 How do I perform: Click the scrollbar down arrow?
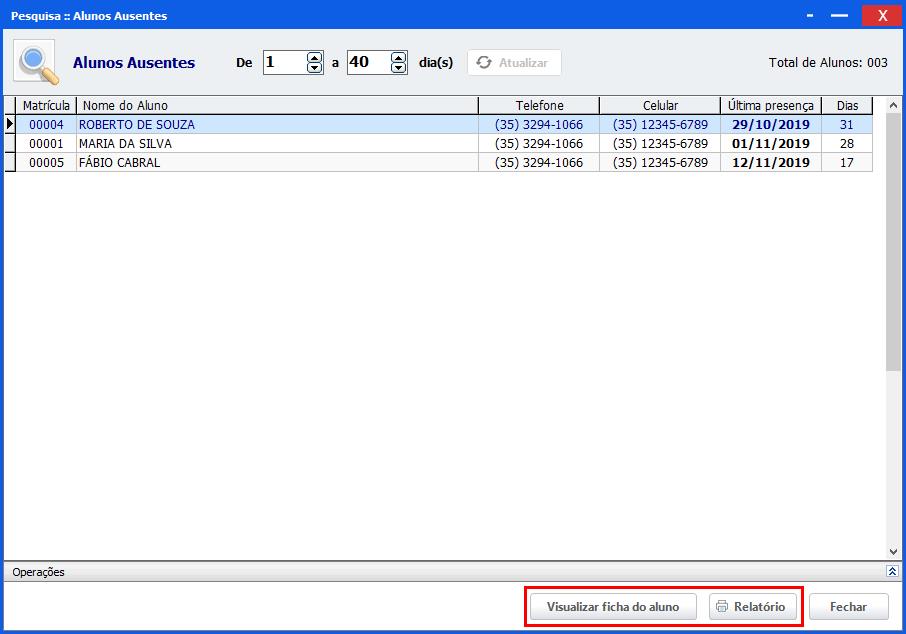pos(893,552)
